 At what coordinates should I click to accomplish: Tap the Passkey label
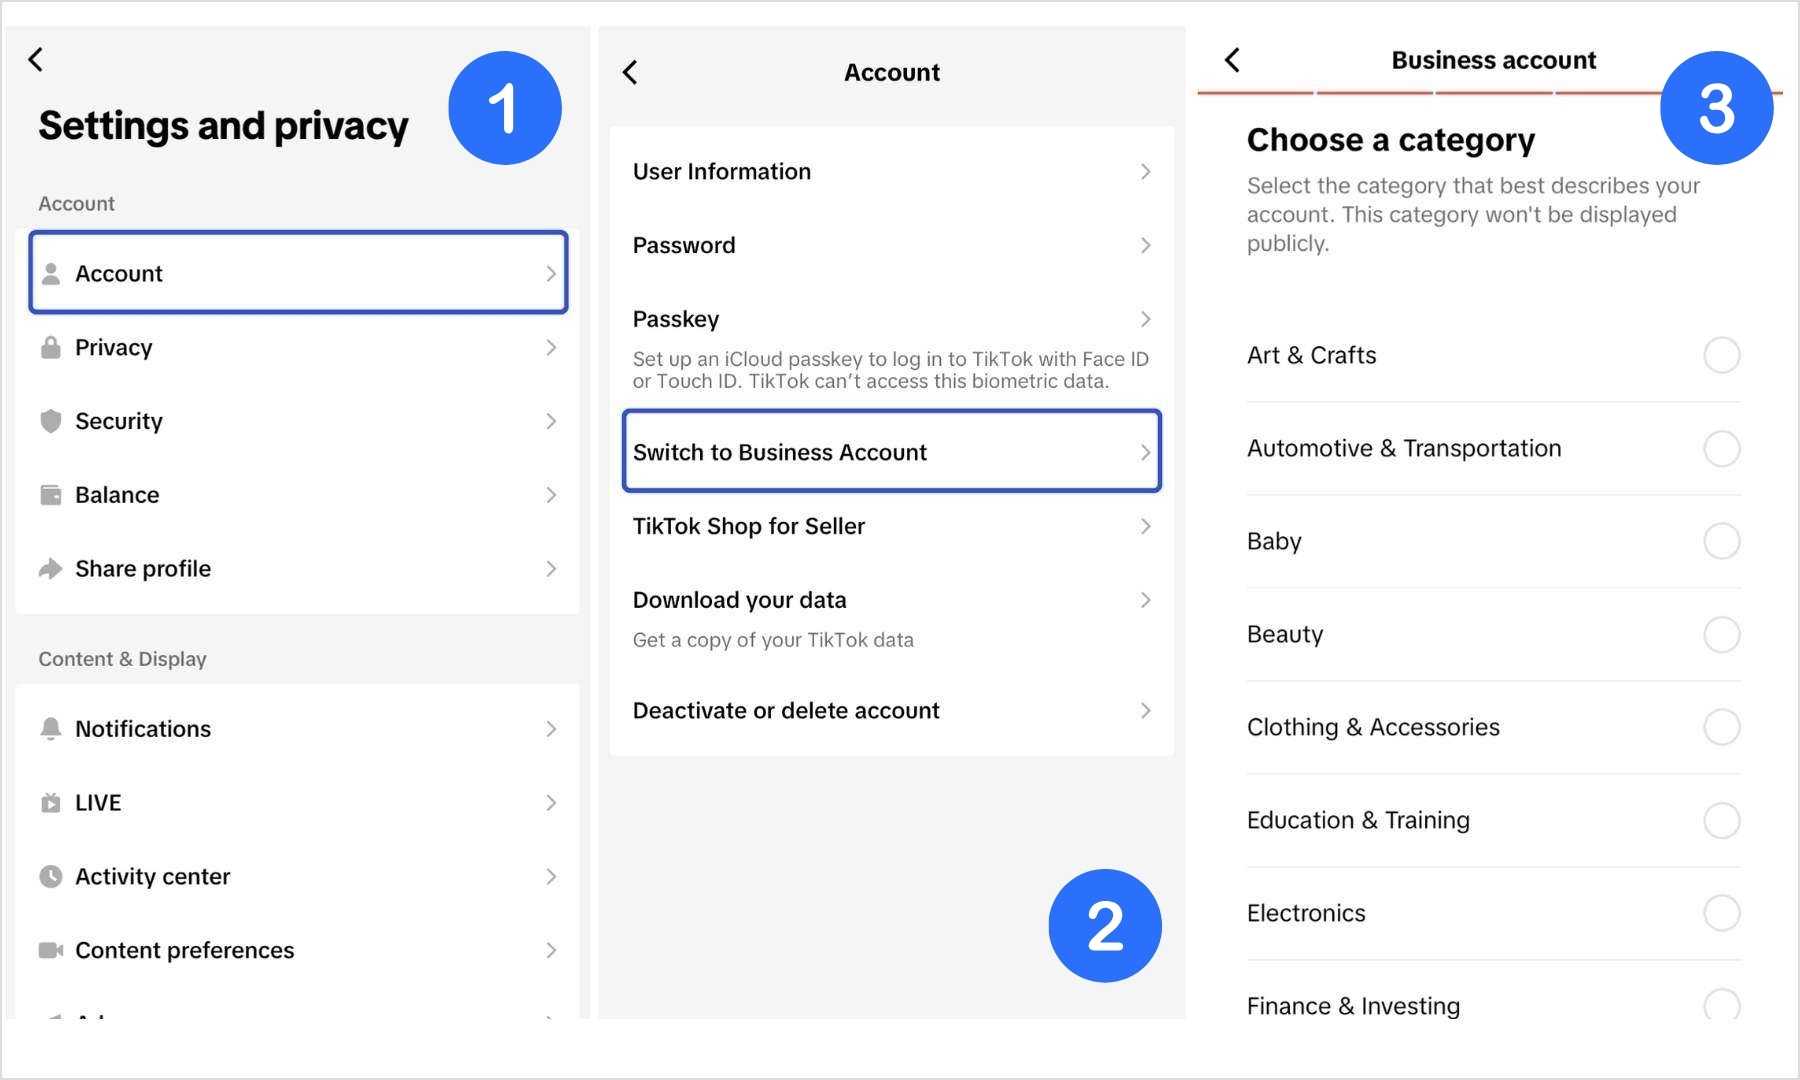pos(676,320)
